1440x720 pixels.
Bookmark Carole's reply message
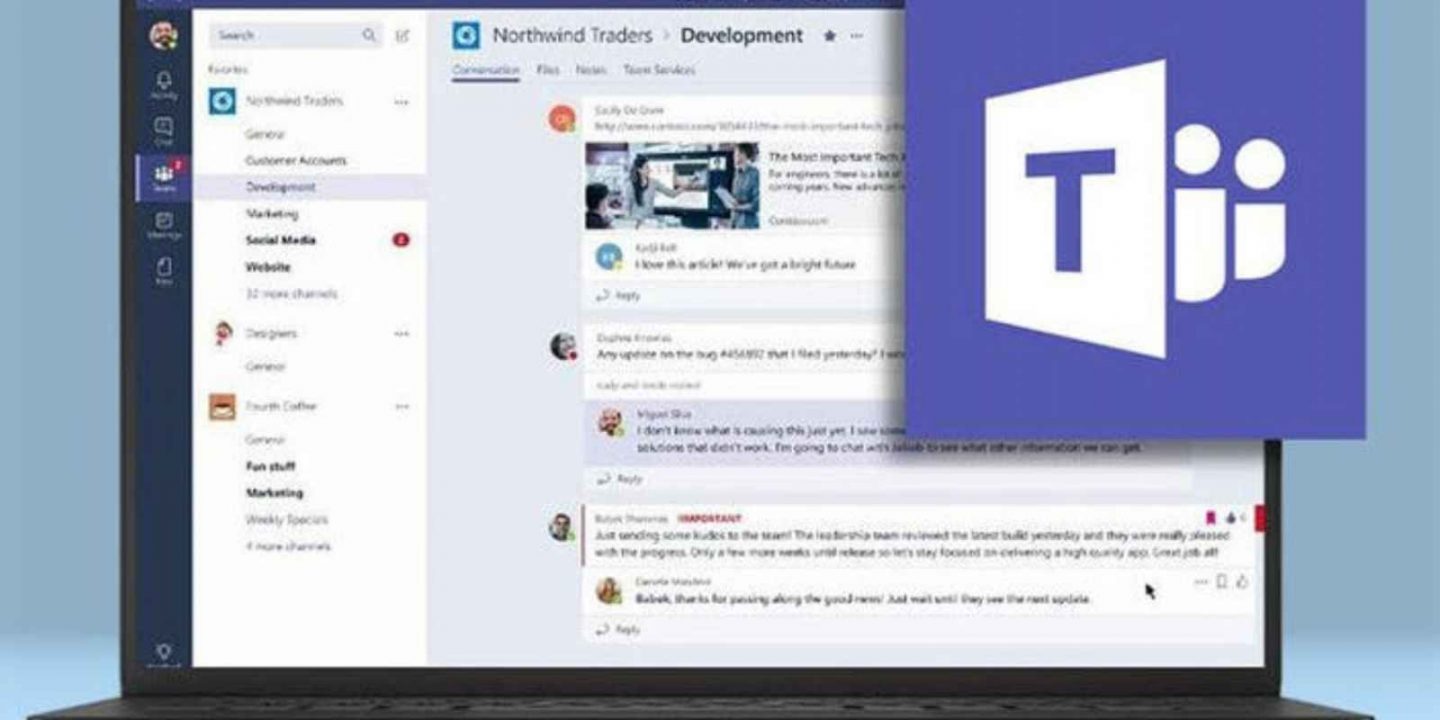[1221, 581]
